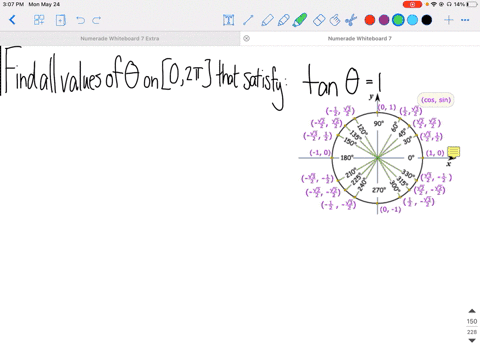Open the yellow sticky note on unit circle
This screenshot has width=480, height=360.
(453, 152)
